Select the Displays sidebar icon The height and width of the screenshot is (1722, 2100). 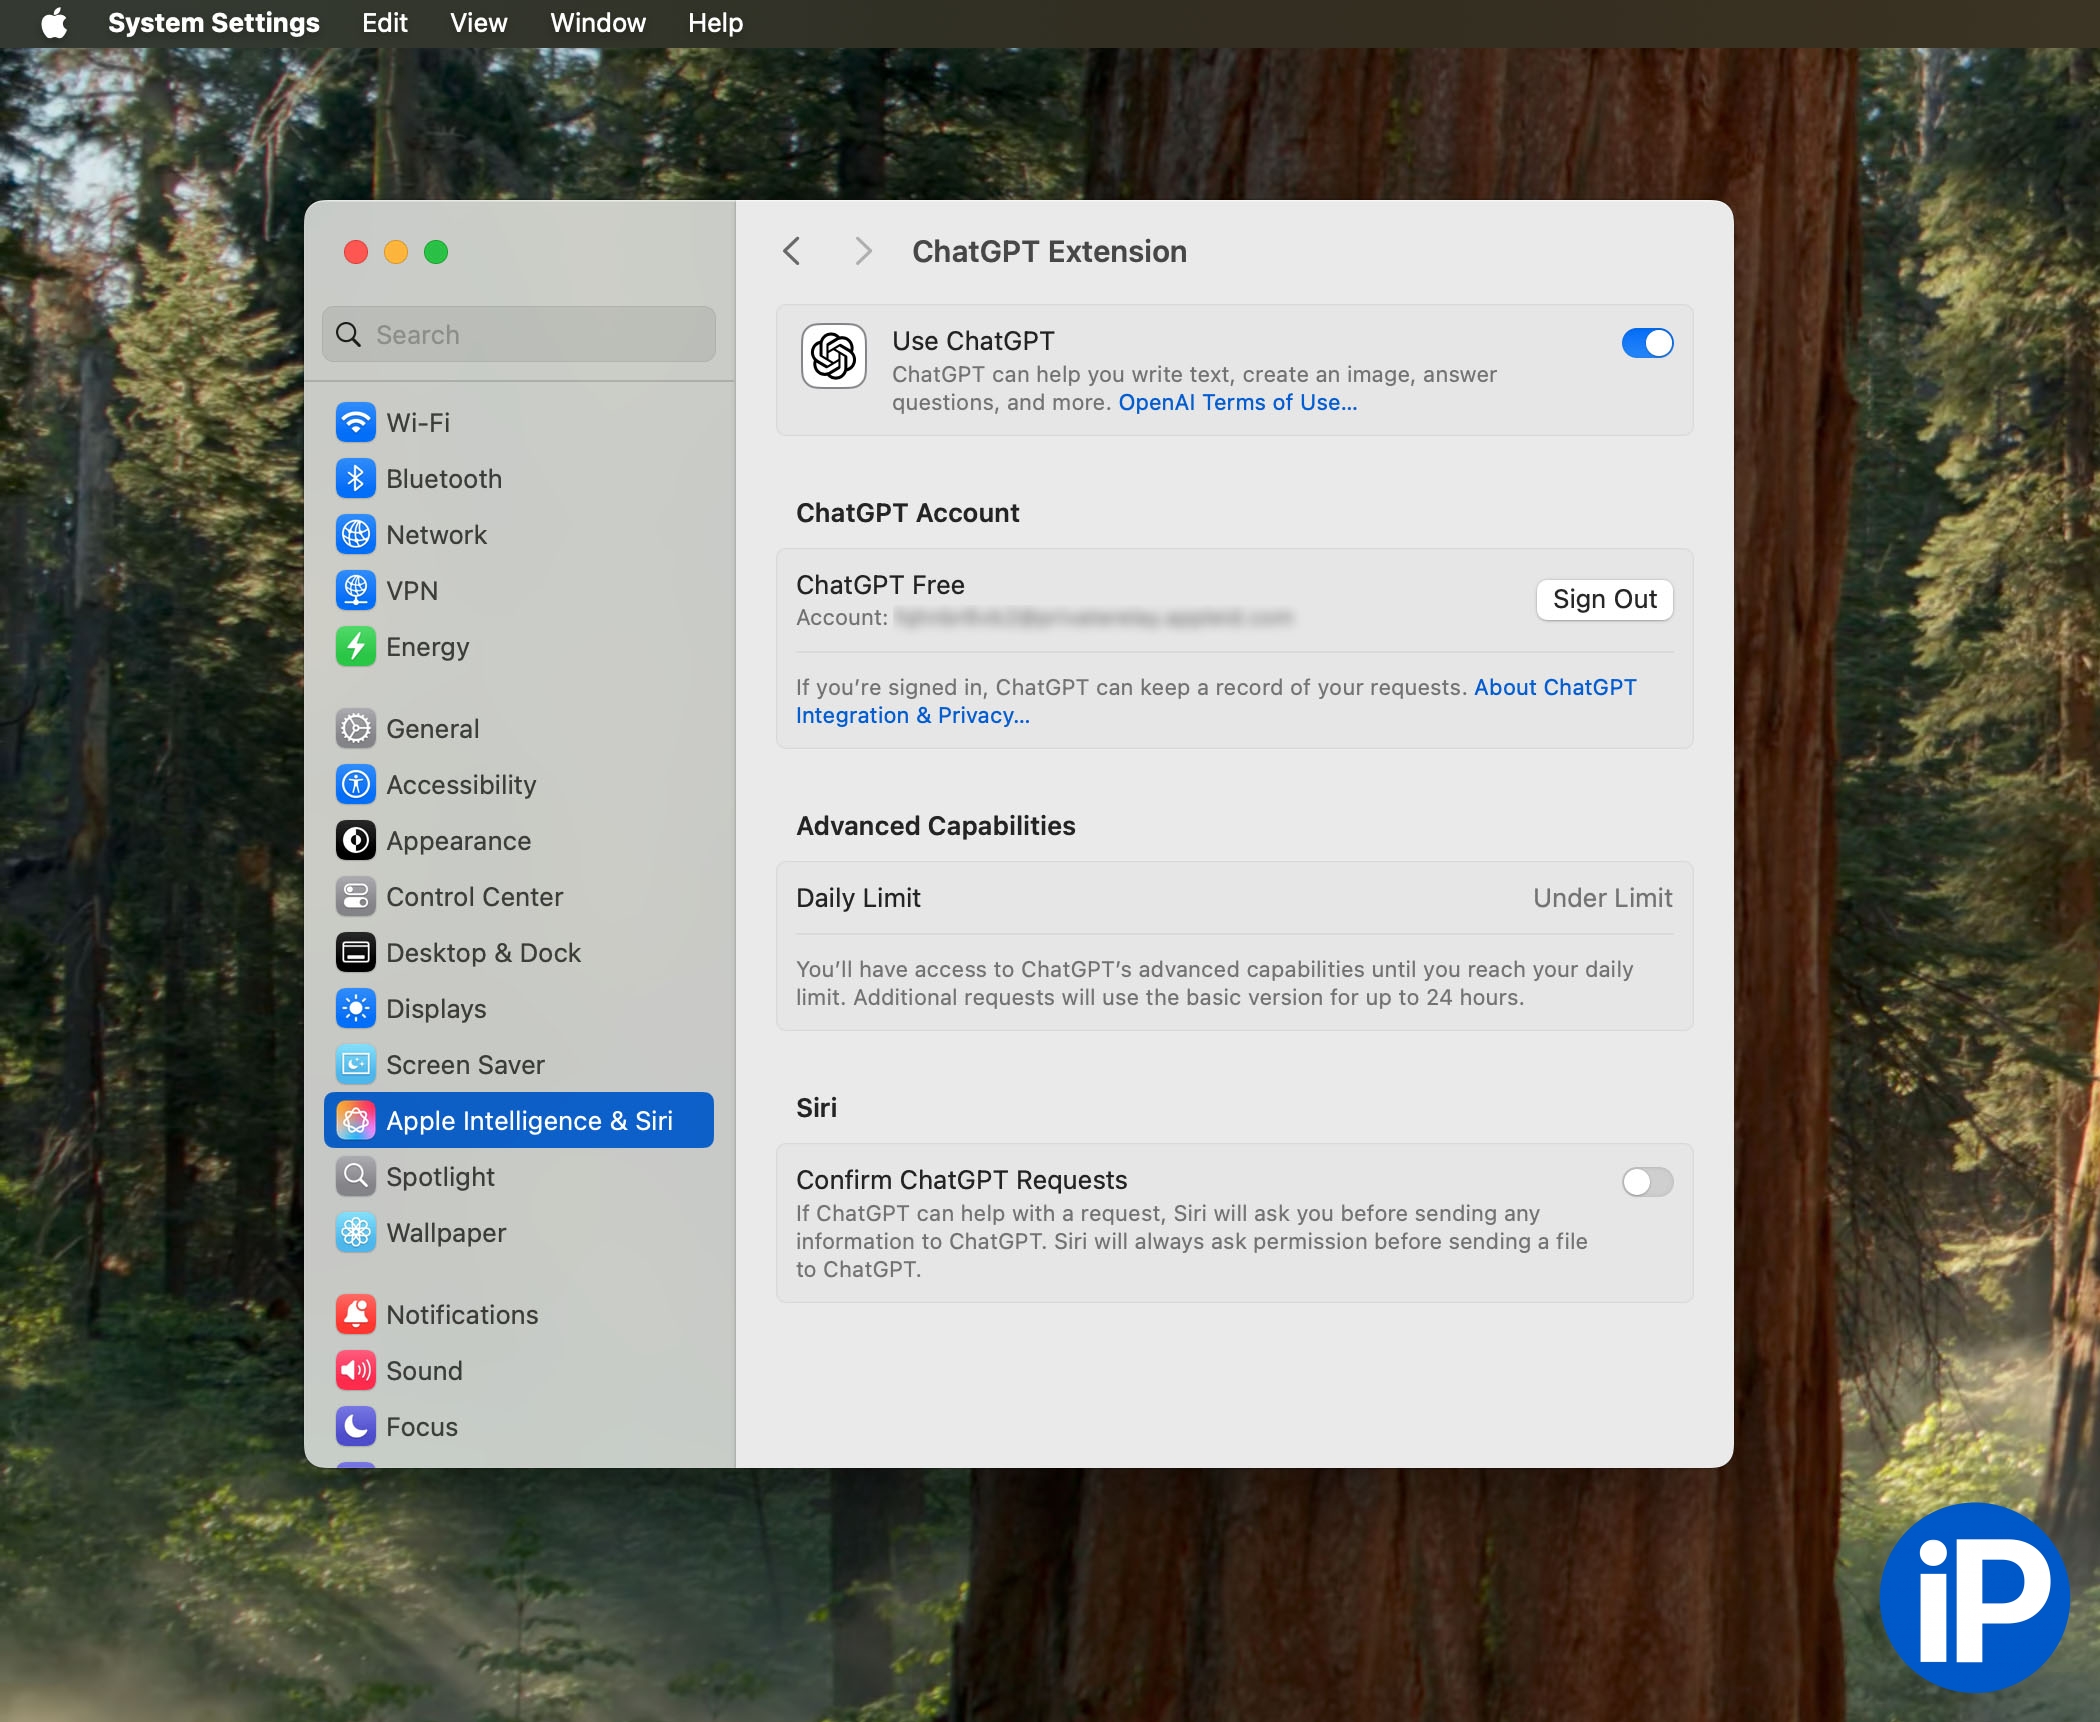[x=355, y=1009]
